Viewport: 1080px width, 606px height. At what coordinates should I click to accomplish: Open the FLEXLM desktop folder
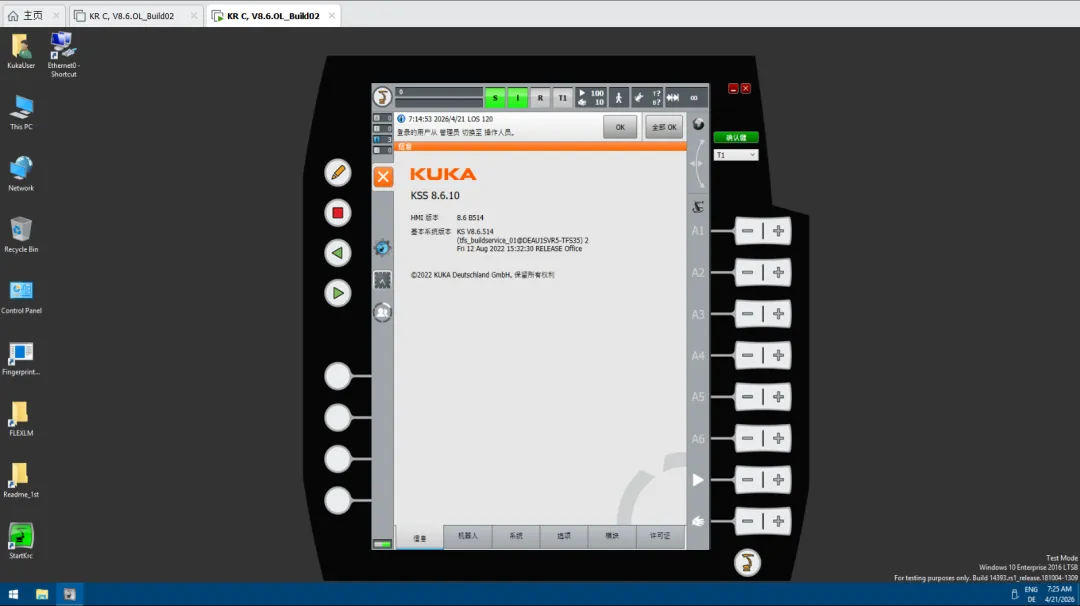21,419
